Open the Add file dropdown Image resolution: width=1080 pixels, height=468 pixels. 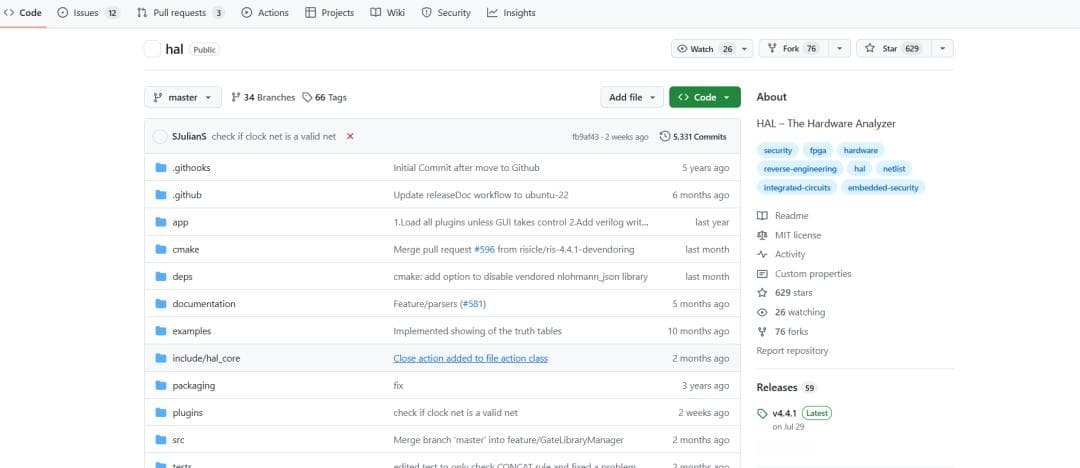(x=632, y=97)
